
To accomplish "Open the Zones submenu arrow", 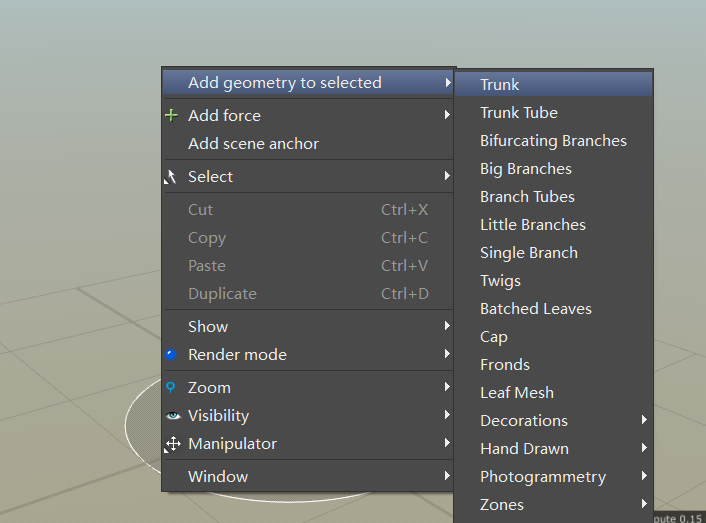I will (x=645, y=504).
